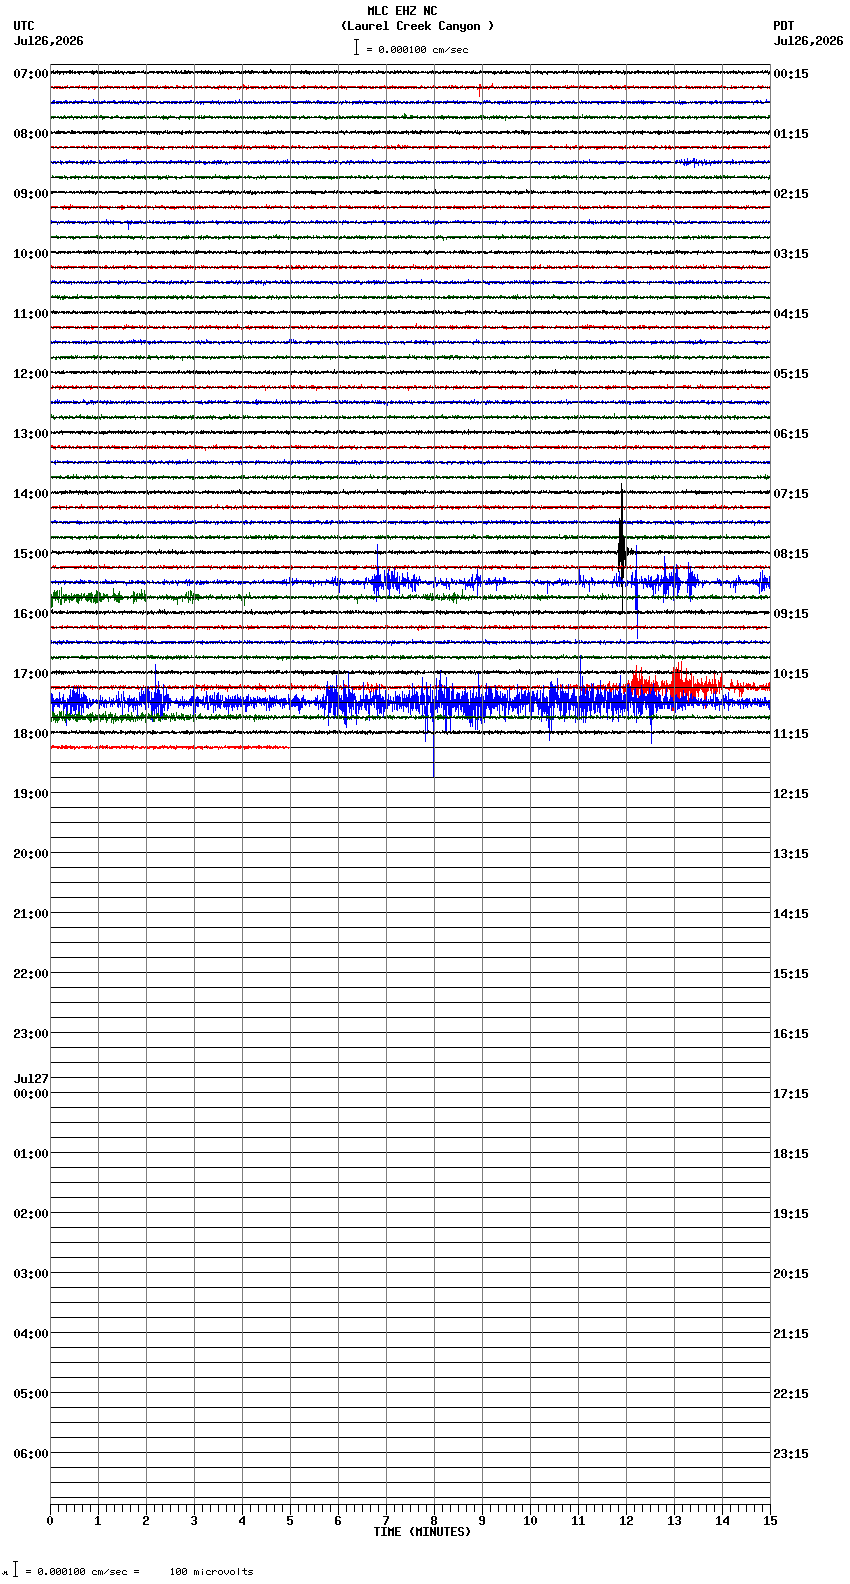Click the 06:00 UTC time label

pos(31,1454)
